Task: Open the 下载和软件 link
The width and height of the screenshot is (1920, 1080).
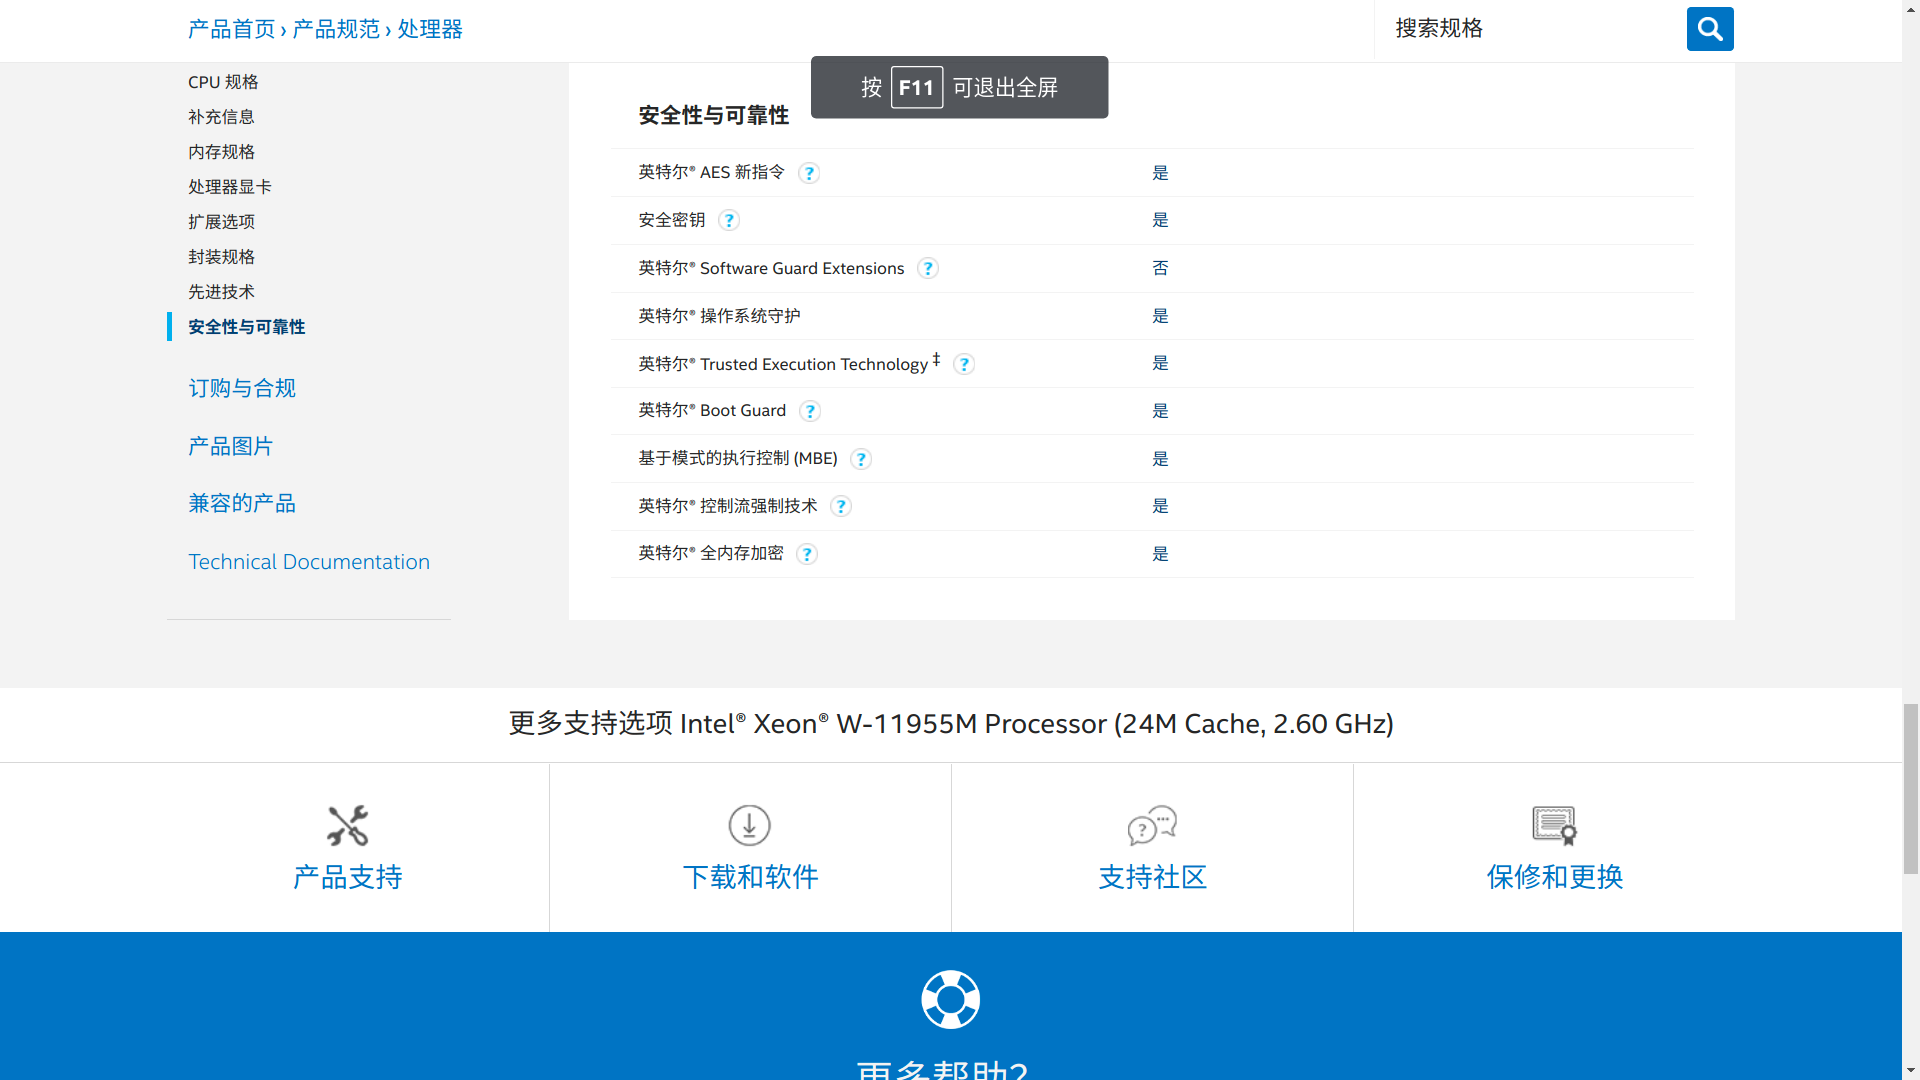Action: point(750,877)
